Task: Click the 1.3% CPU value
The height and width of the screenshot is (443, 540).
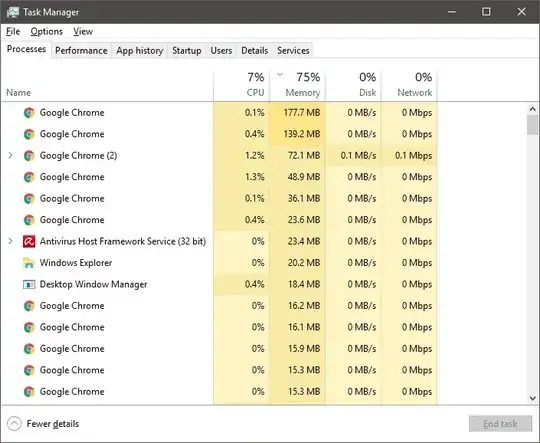Action: [x=255, y=177]
